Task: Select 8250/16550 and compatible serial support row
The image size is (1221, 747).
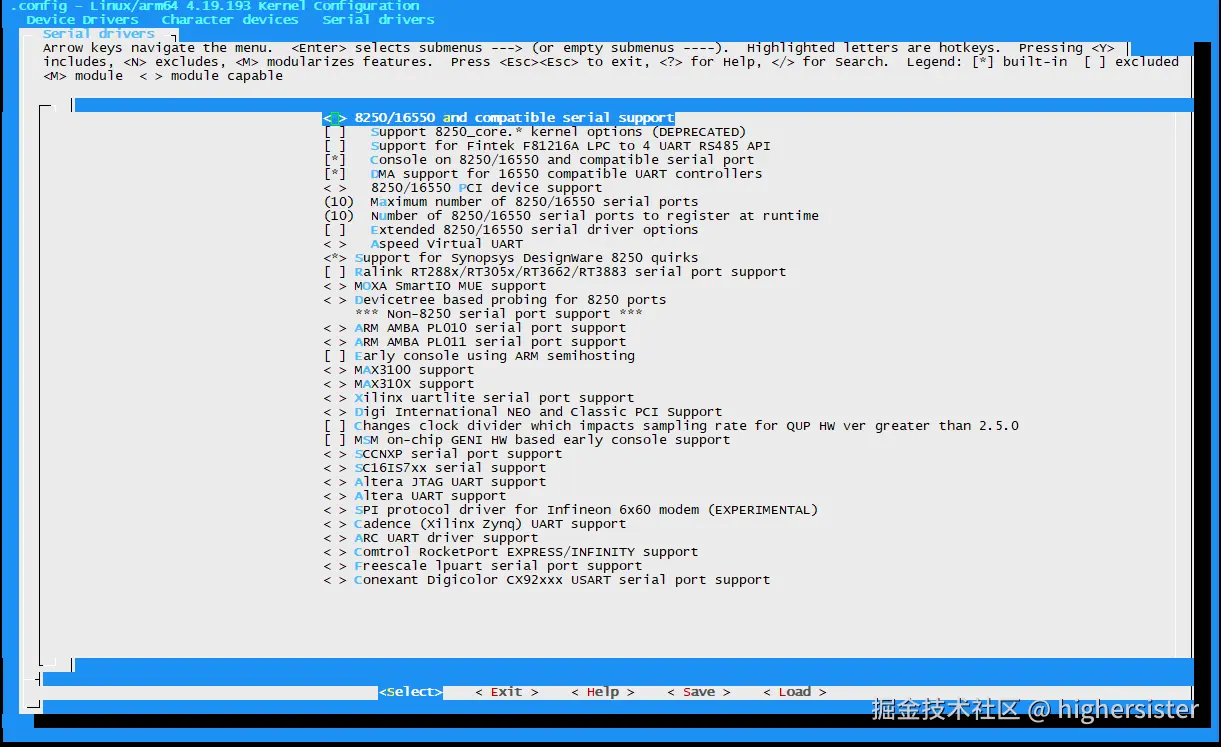Action: click(x=498, y=118)
